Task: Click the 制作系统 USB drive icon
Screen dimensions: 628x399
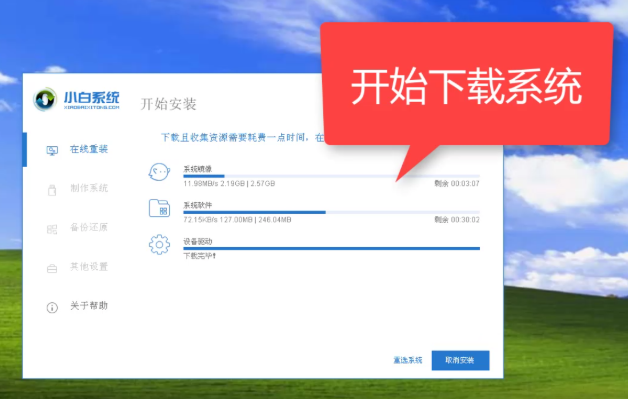Action: coord(52,189)
